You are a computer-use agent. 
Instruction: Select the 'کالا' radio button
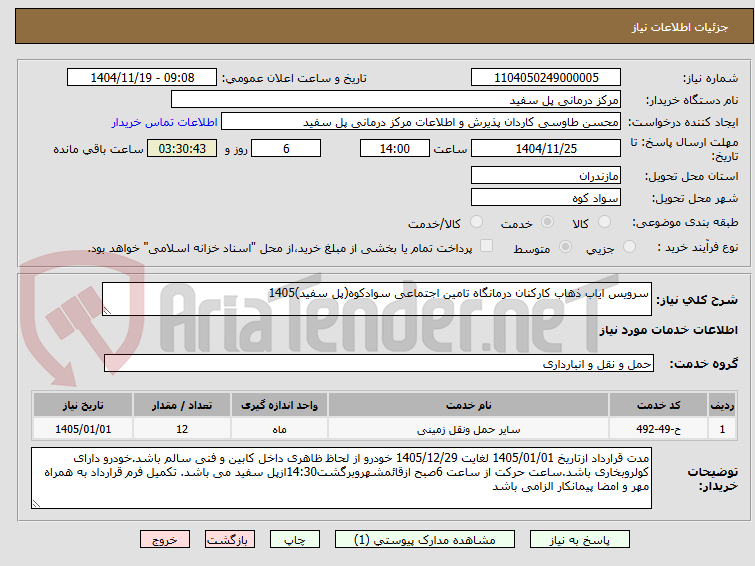(604, 222)
